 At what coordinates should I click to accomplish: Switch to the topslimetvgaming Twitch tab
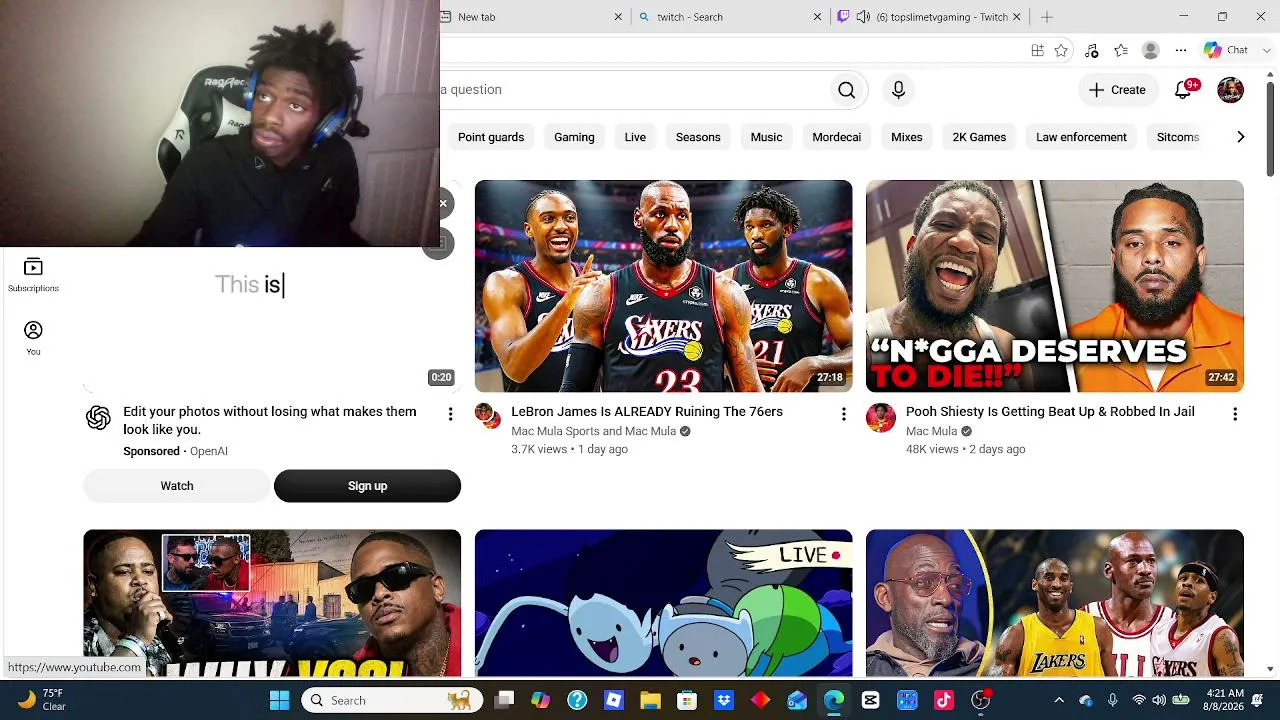930,17
